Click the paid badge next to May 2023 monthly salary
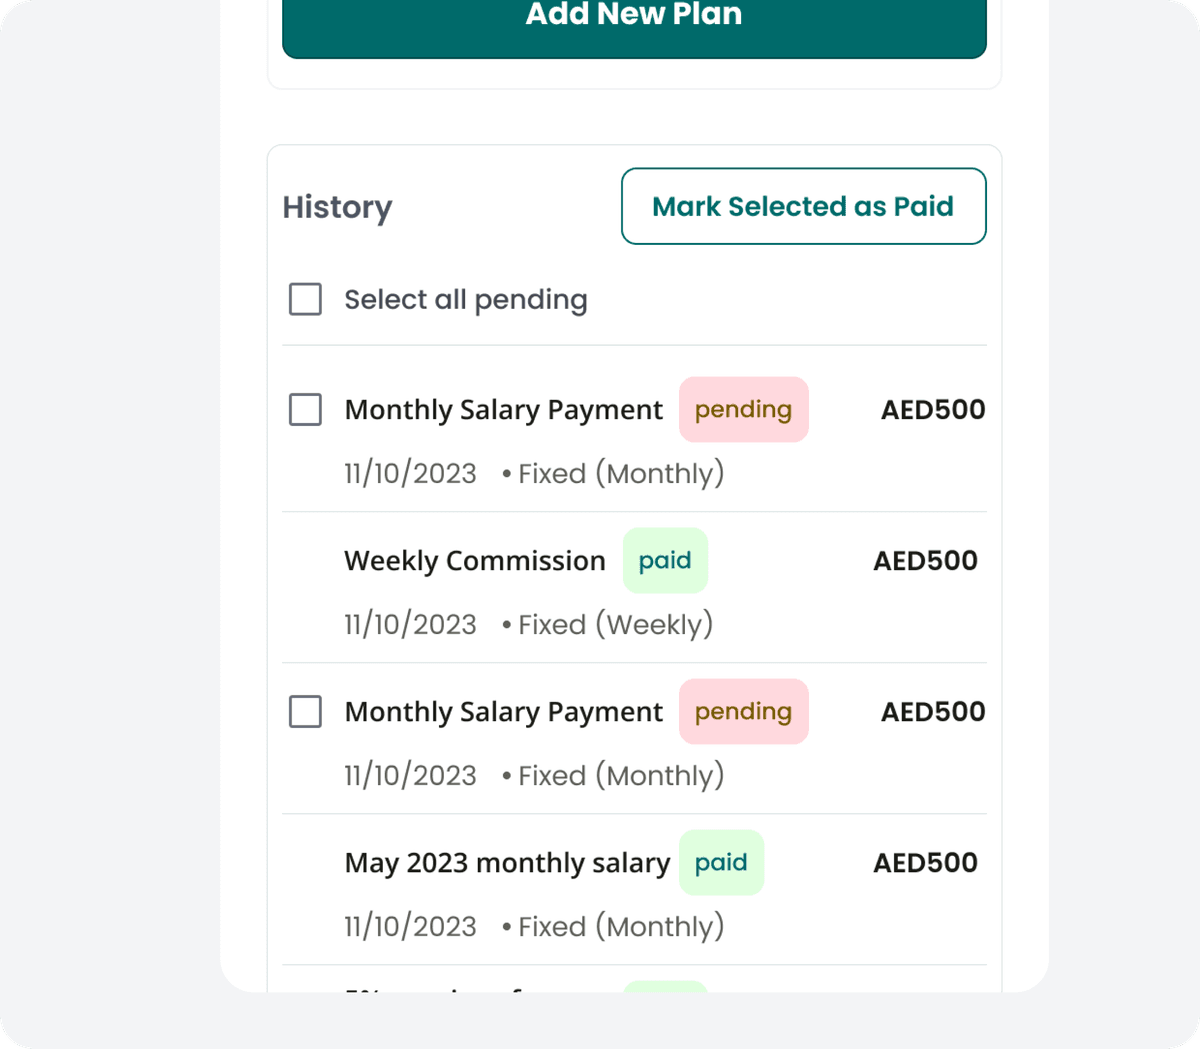This screenshot has height=1049, width=1200. click(x=721, y=862)
